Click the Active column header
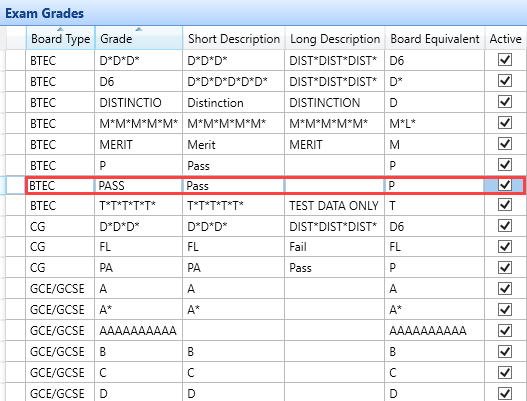This screenshot has height=401, width=527. [x=505, y=39]
